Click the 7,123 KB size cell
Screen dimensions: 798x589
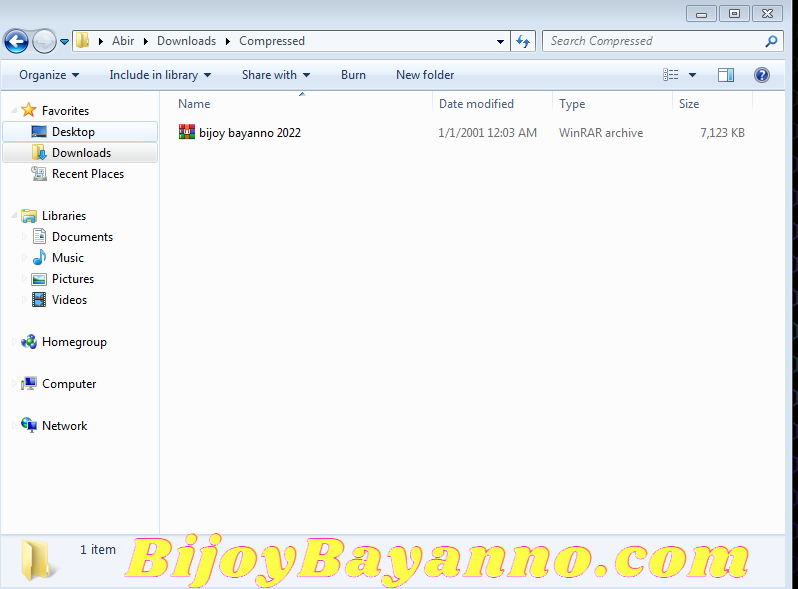[722, 133]
